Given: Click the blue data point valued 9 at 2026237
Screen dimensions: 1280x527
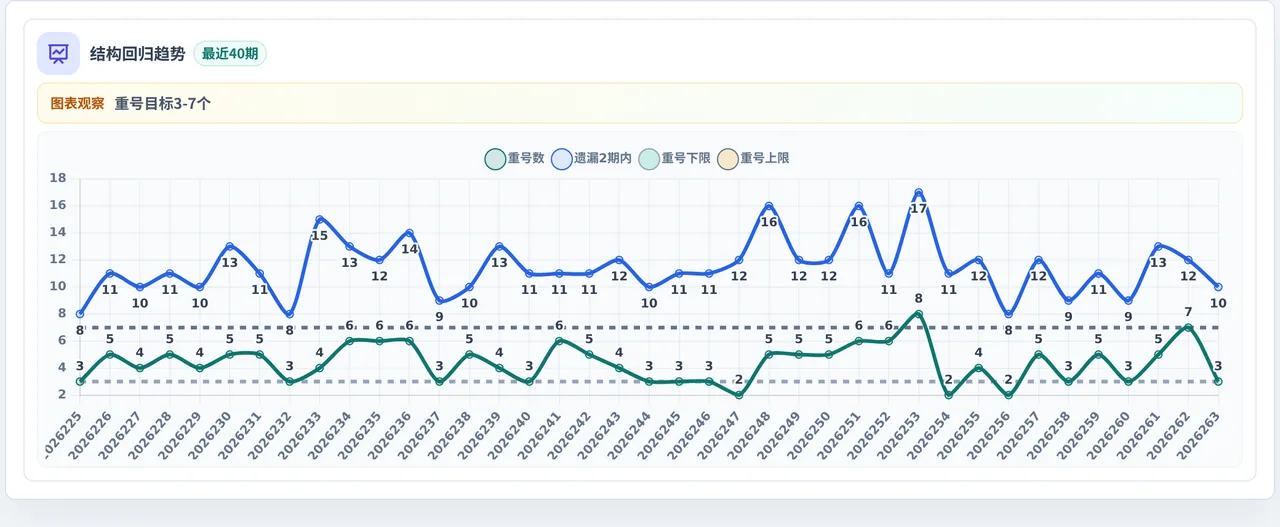Looking at the screenshot, I should point(439,301).
